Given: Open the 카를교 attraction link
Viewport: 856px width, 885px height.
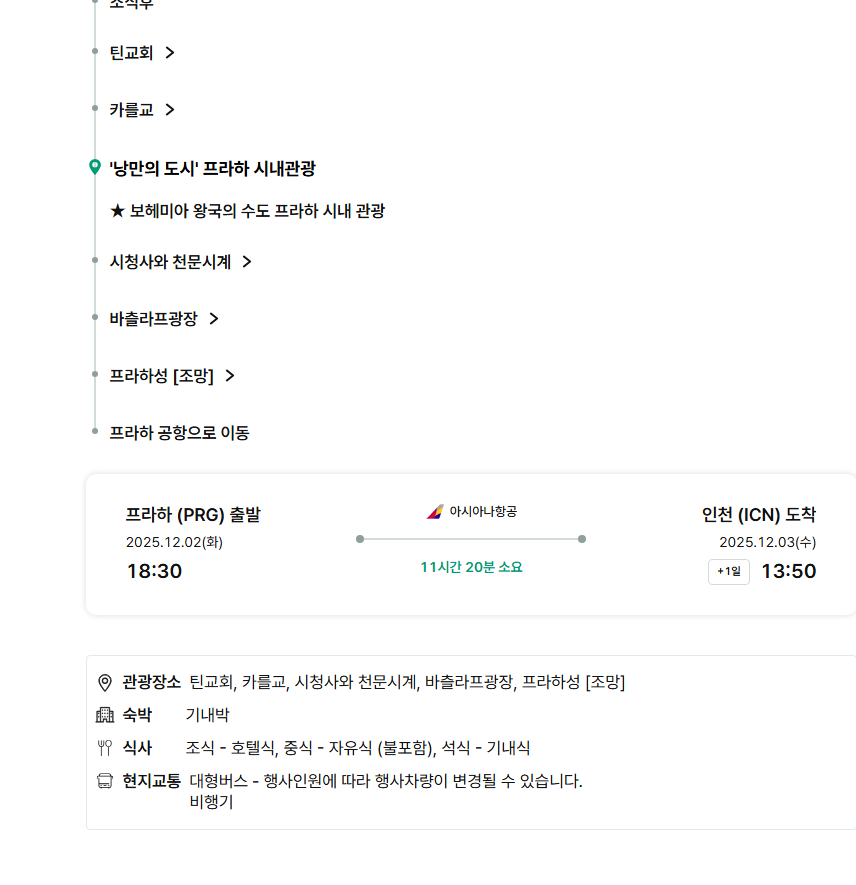Looking at the screenshot, I should (131, 110).
